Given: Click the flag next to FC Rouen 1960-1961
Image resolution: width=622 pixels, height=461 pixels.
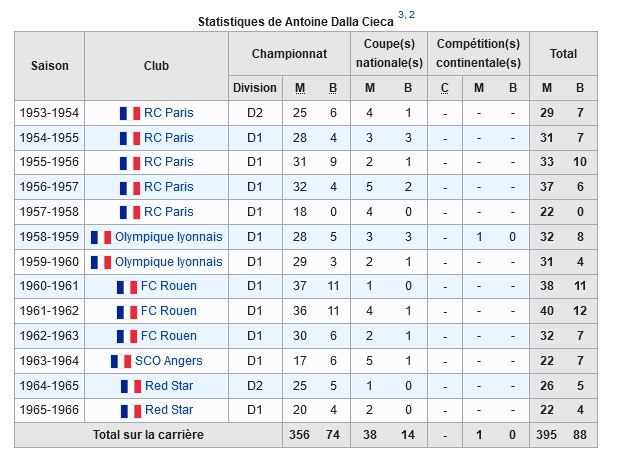Looking at the screenshot, I should coord(127,286).
